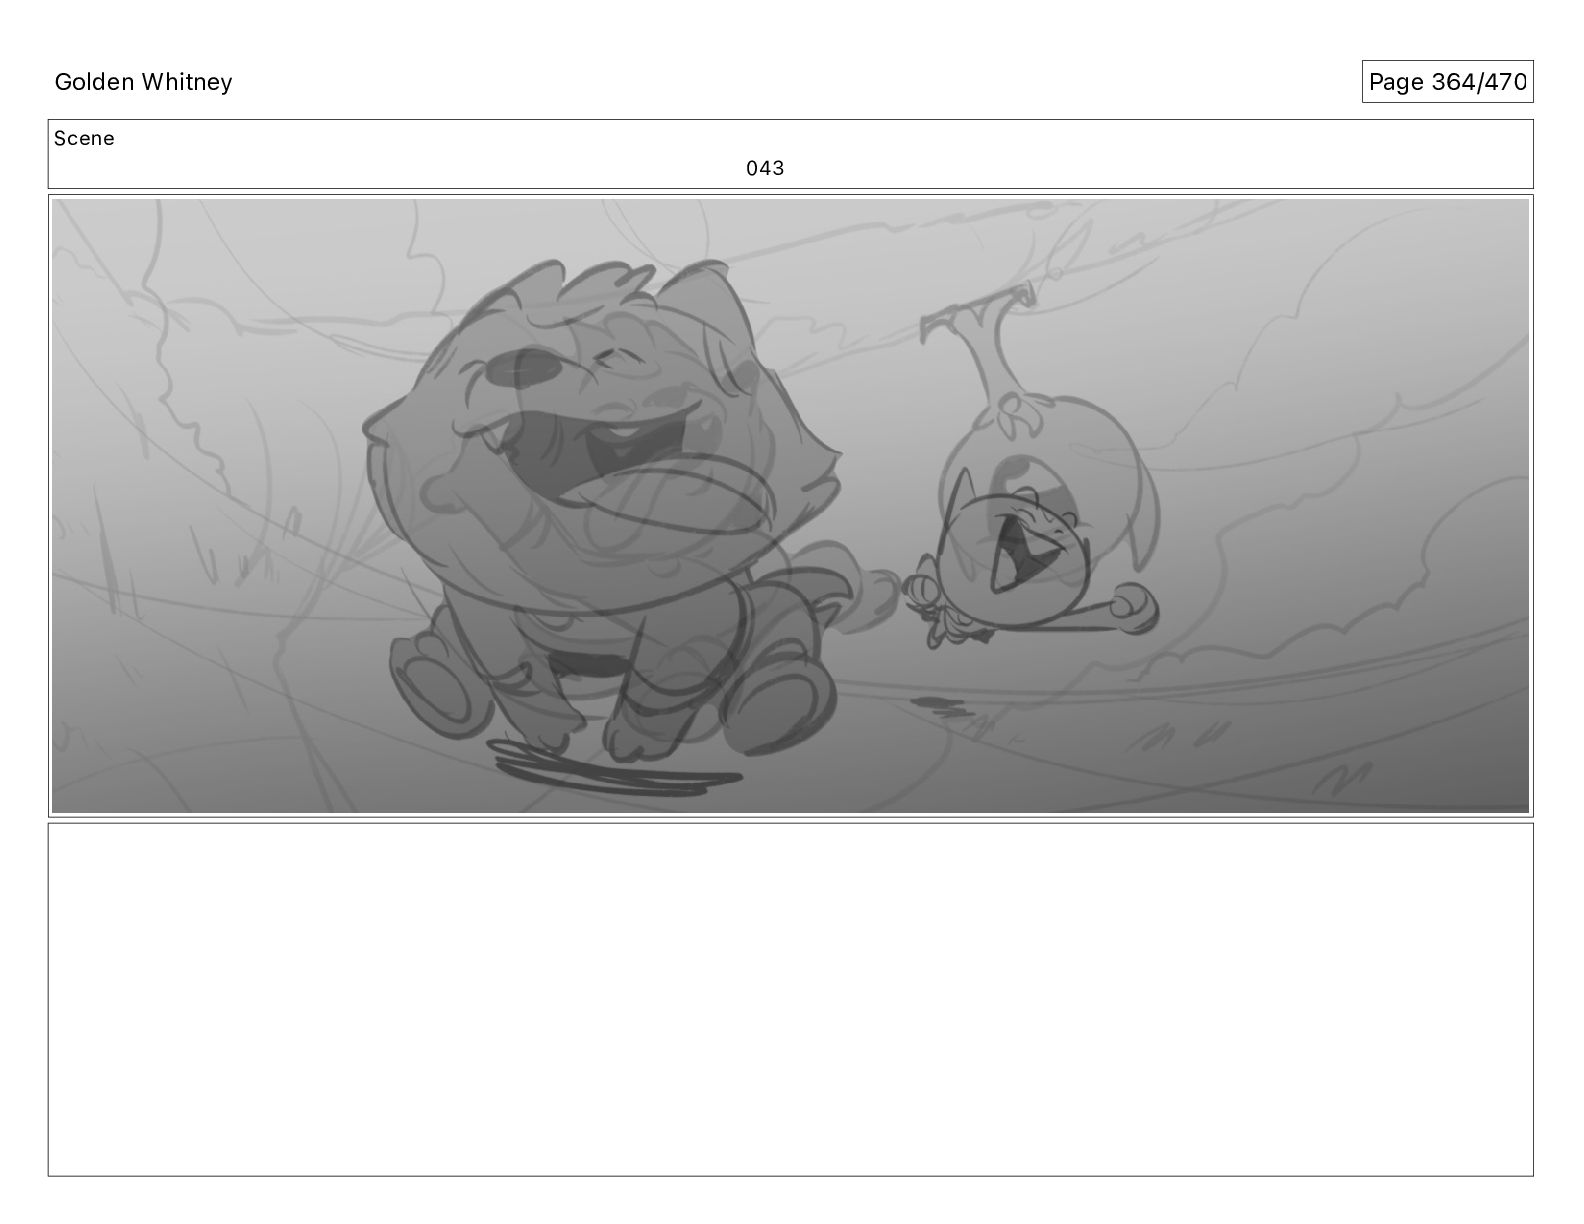Click the 'Golden Whitney' title text
The height and width of the screenshot is (1224, 1584).
point(143,82)
